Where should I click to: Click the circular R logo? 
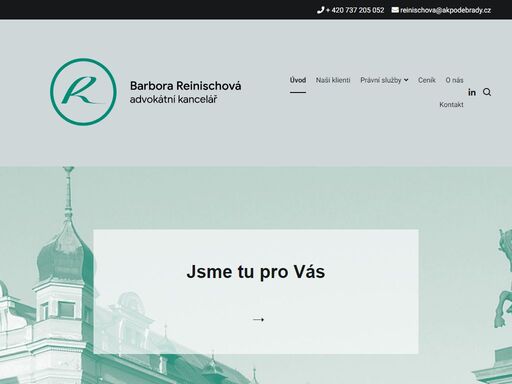point(83,92)
